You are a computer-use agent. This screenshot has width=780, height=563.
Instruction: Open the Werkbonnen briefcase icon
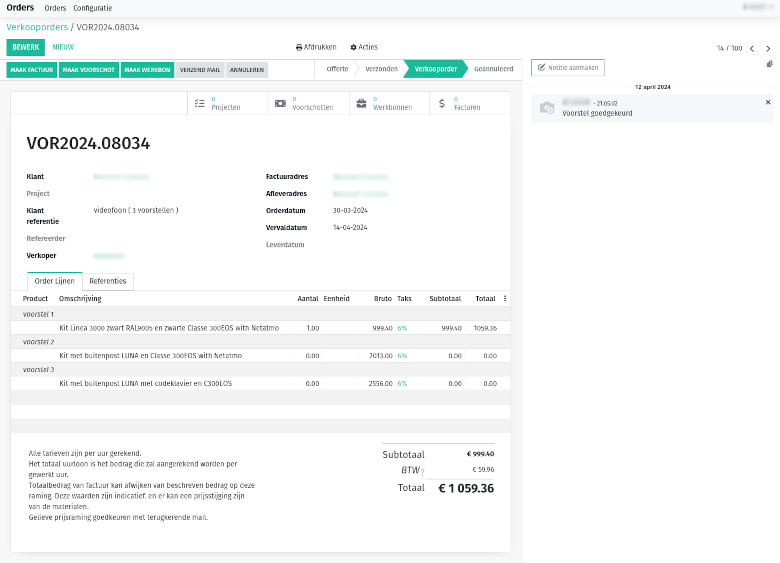(x=361, y=103)
